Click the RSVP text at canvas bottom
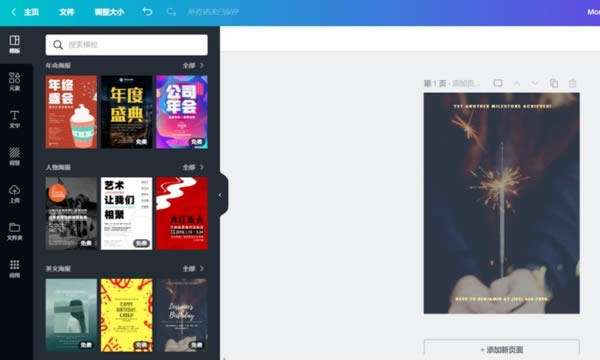The image size is (600, 360). (x=502, y=299)
